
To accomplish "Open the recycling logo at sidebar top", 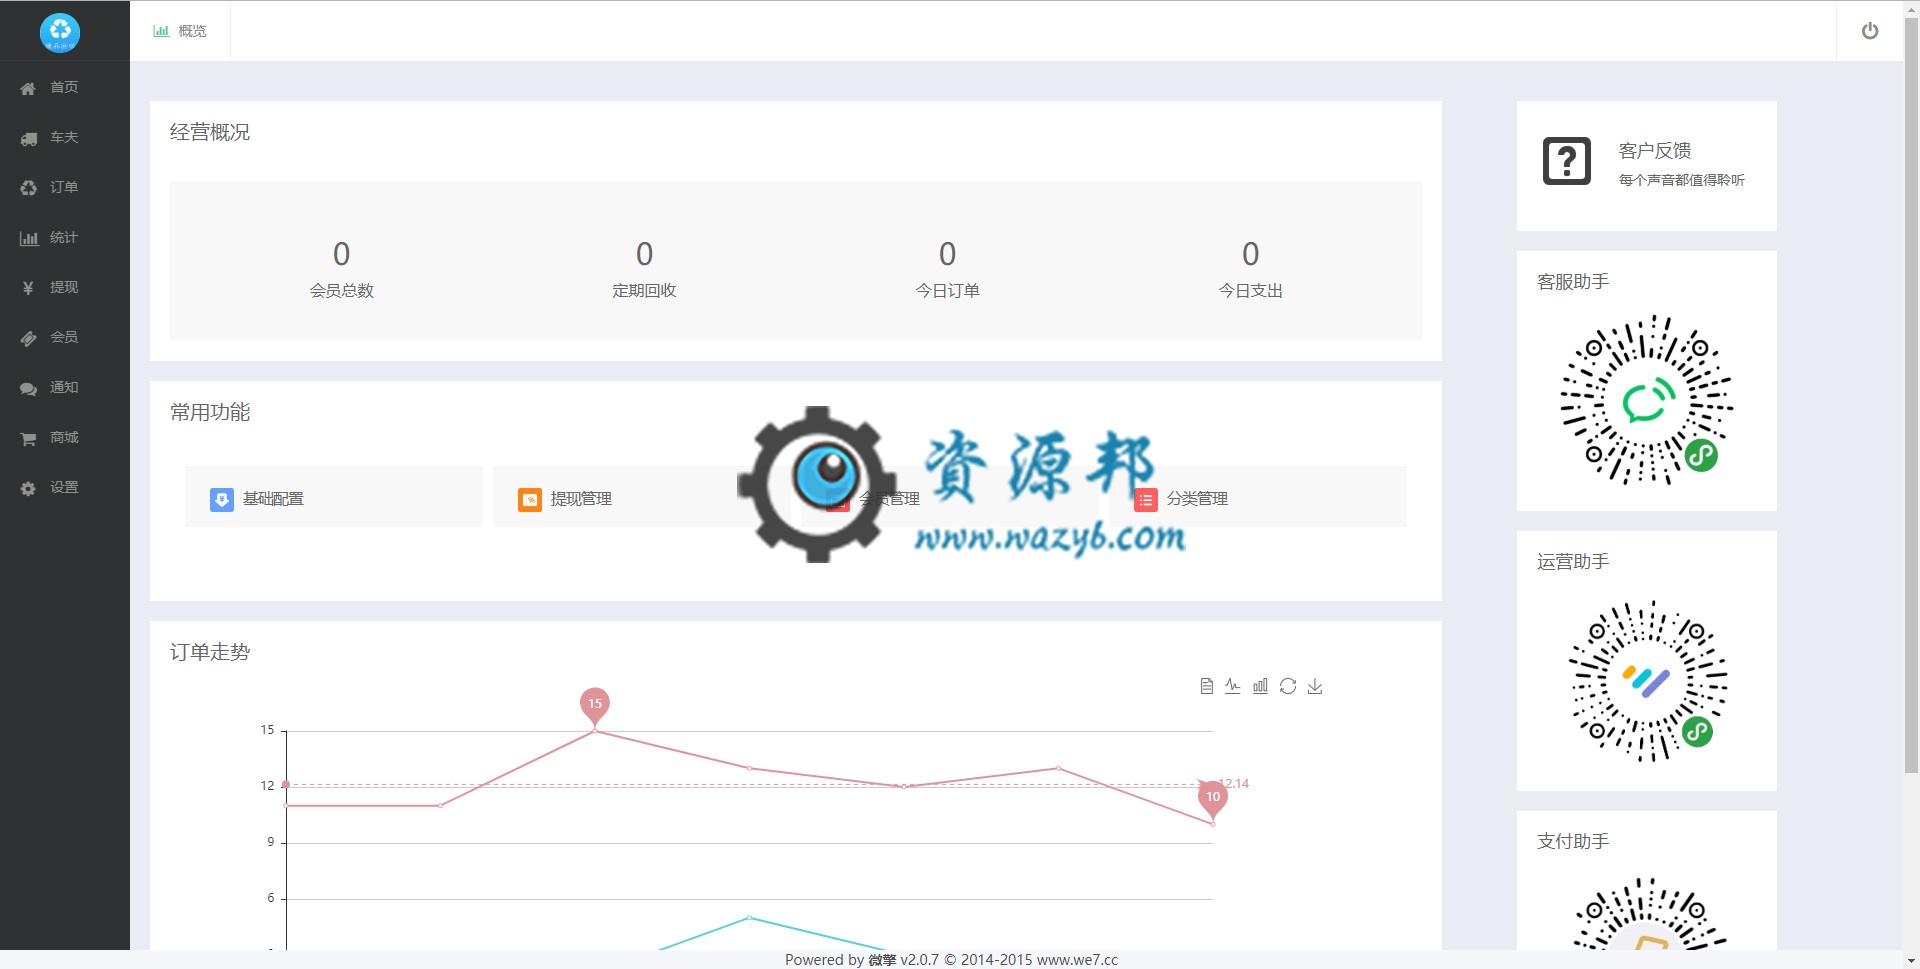I will 60,32.
